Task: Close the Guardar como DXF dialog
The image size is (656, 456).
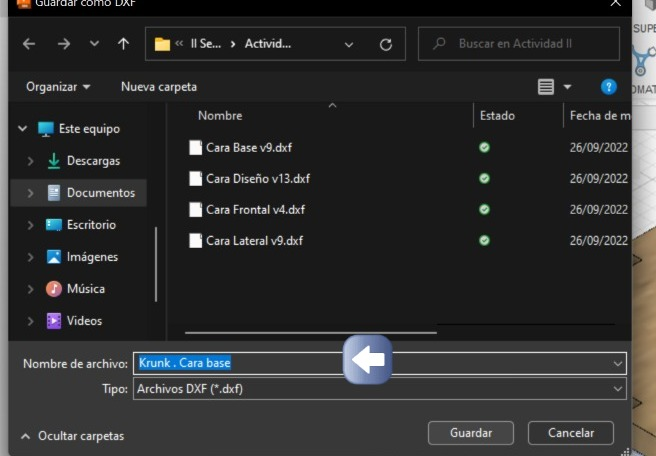Action: (615, 4)
